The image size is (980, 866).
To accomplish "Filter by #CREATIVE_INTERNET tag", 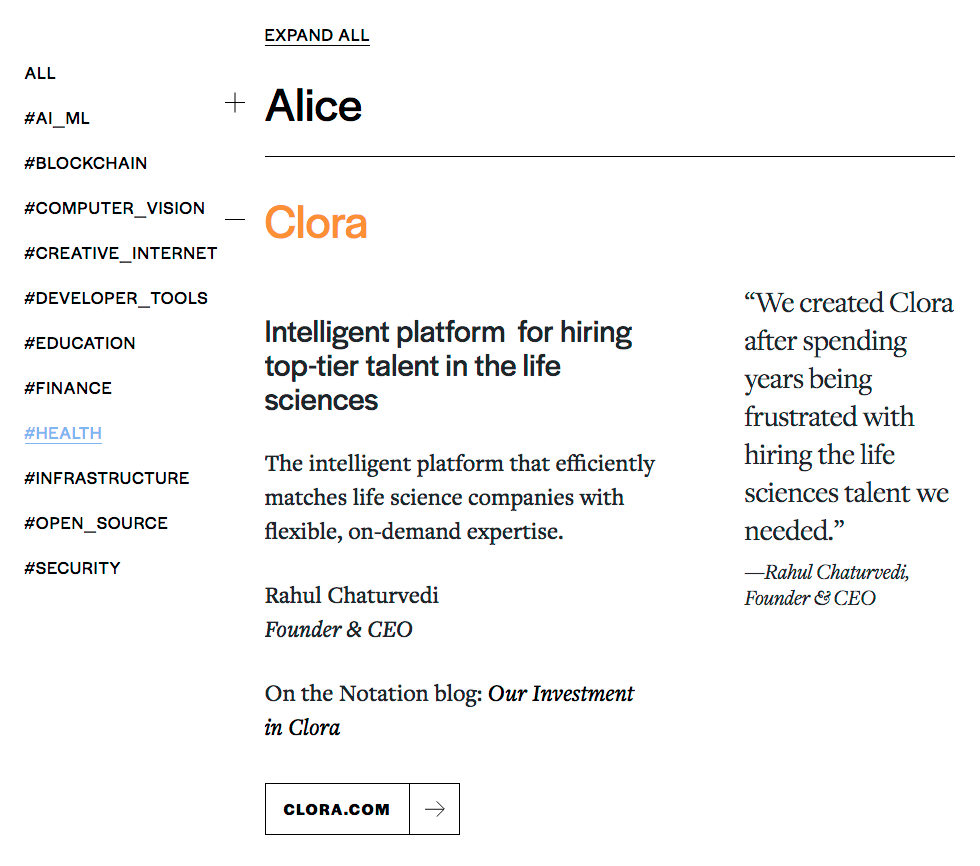I will pos(121,254).
